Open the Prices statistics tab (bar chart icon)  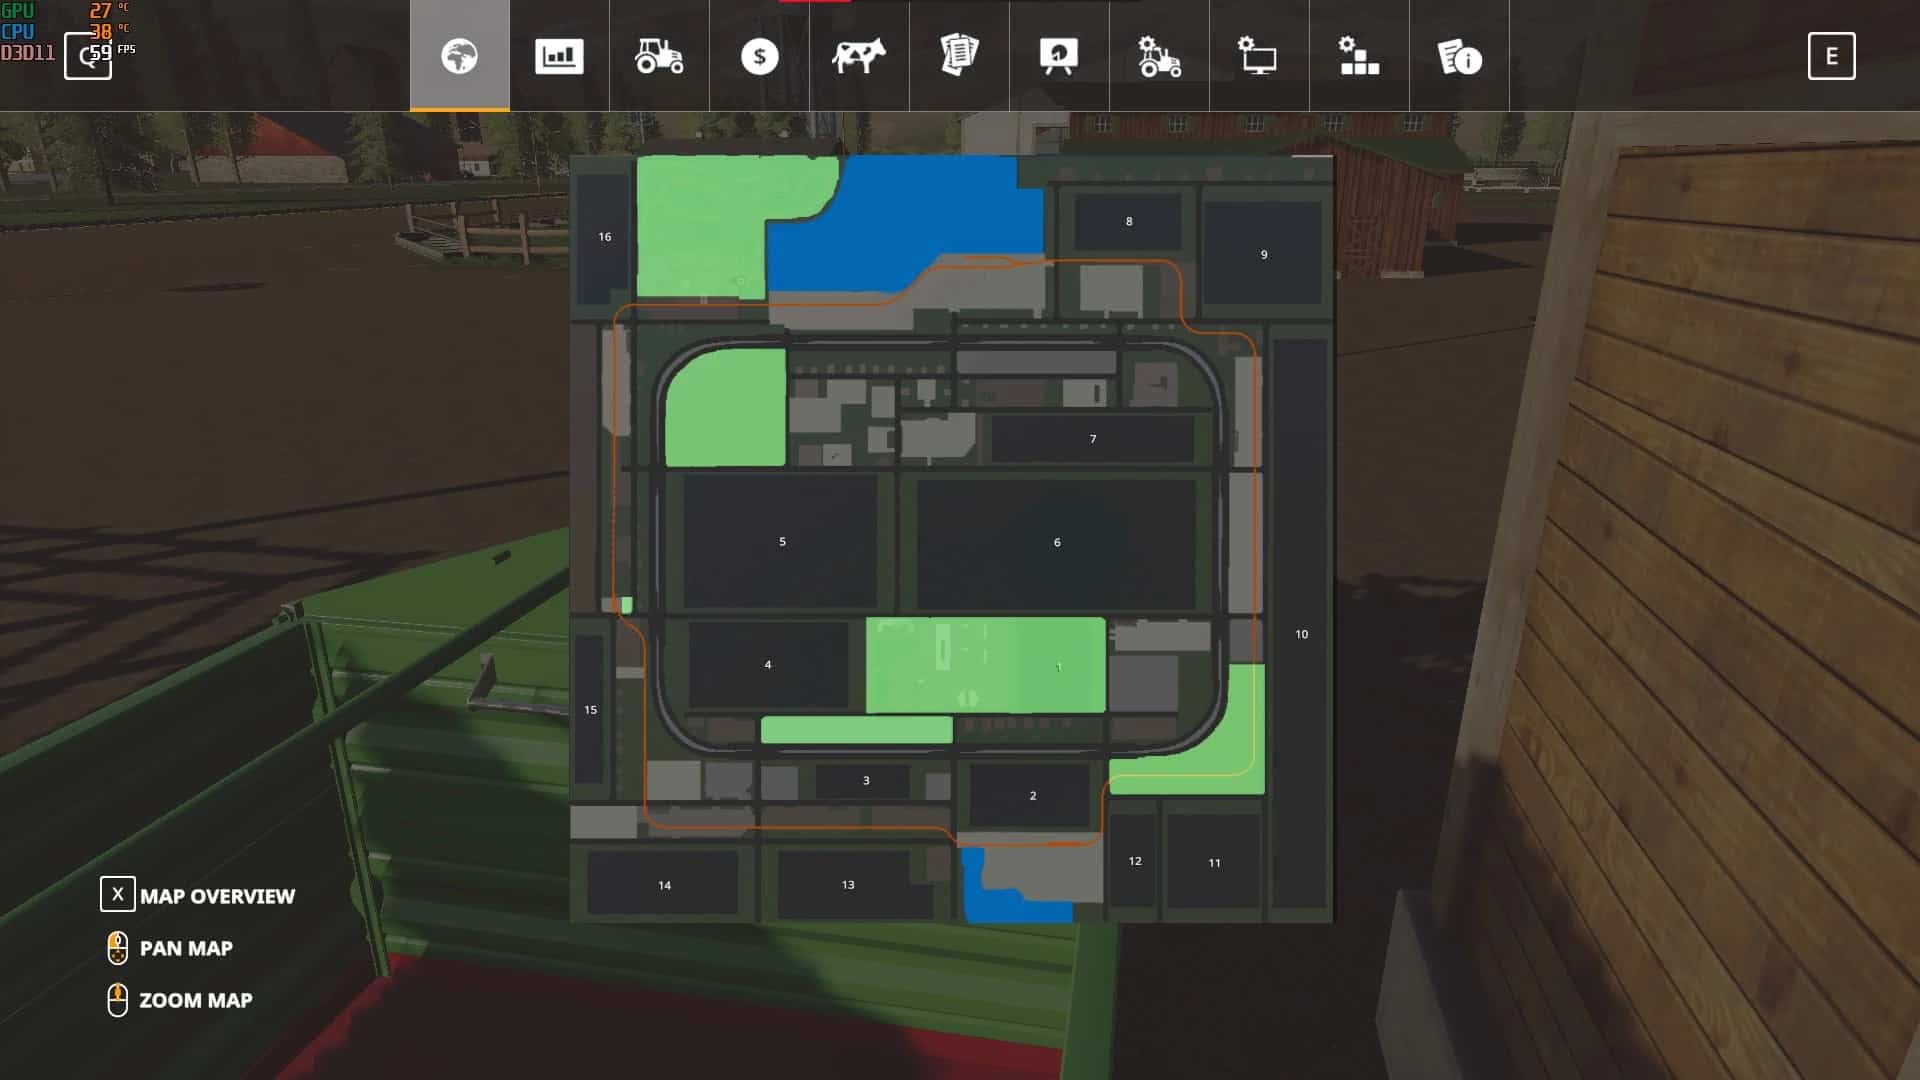click(x=558, y=57)
